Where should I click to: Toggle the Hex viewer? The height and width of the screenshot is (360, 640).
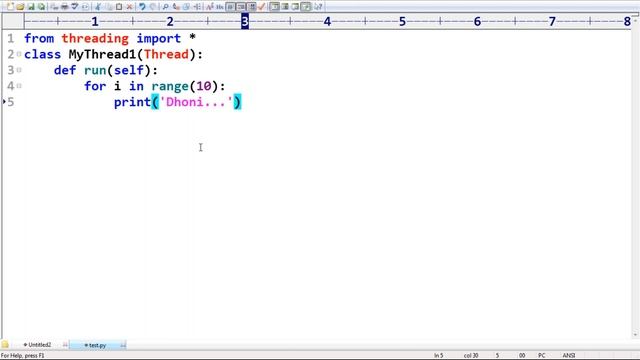point(219,7)
